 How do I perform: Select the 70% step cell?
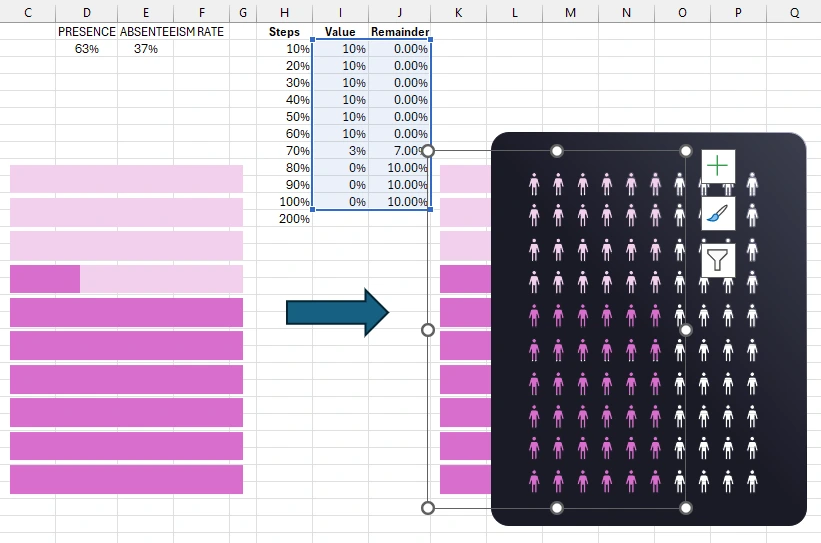(x=284, y=151)
